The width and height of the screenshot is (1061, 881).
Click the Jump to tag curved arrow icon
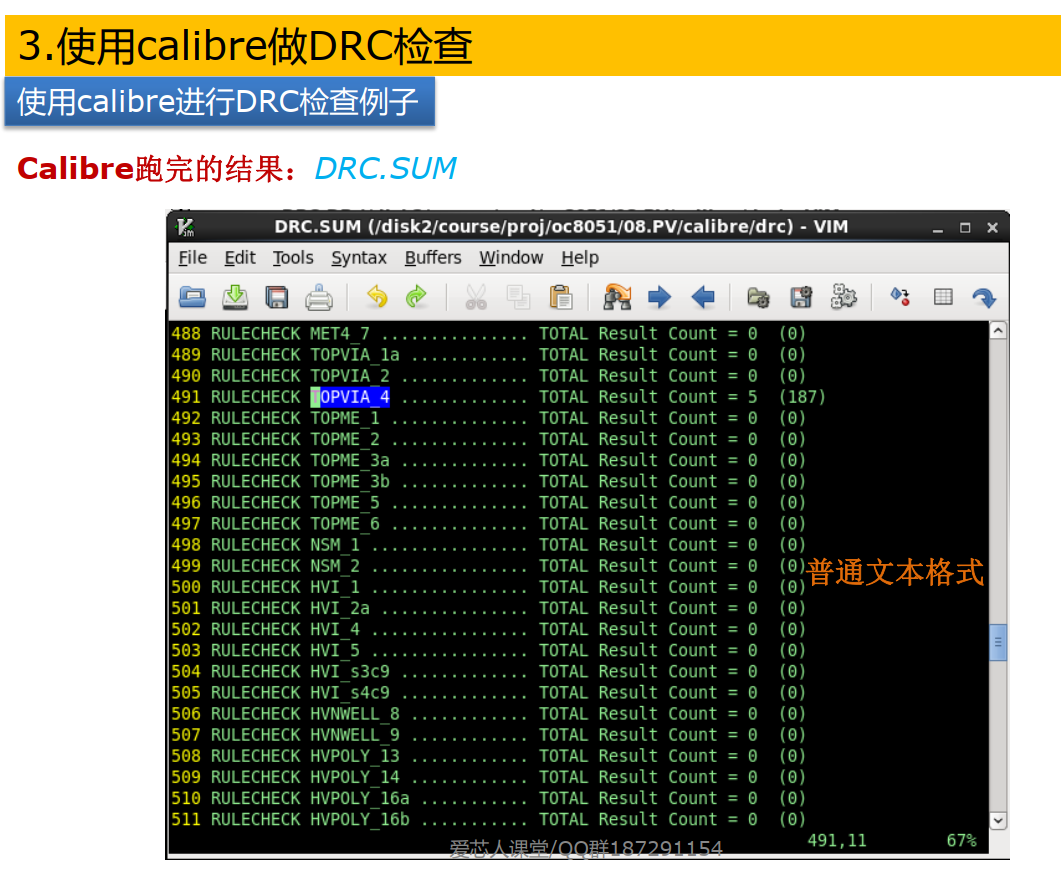(x=984, y=297)
